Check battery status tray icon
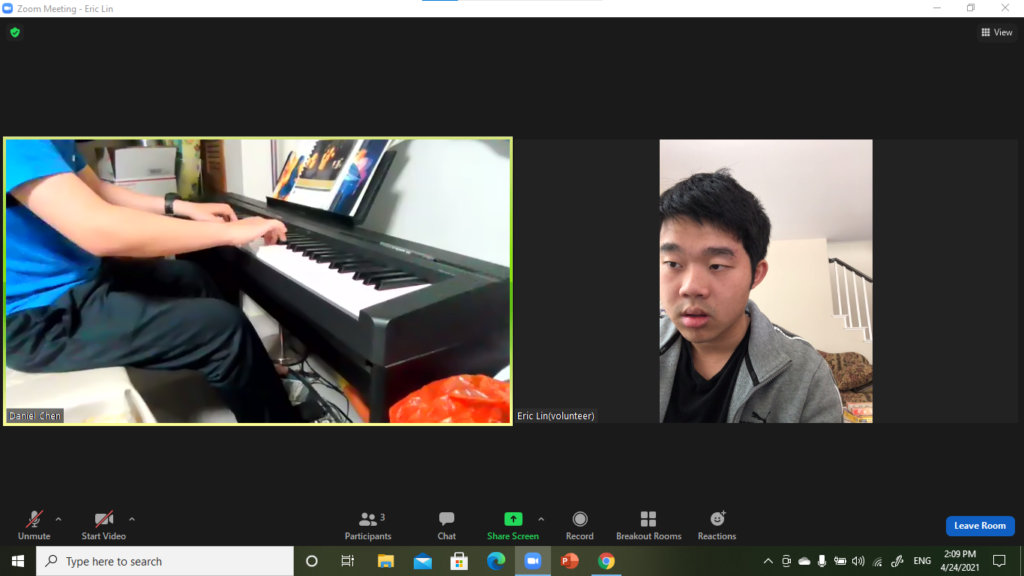Screen dimensions: 1024x576 point(840,561)
